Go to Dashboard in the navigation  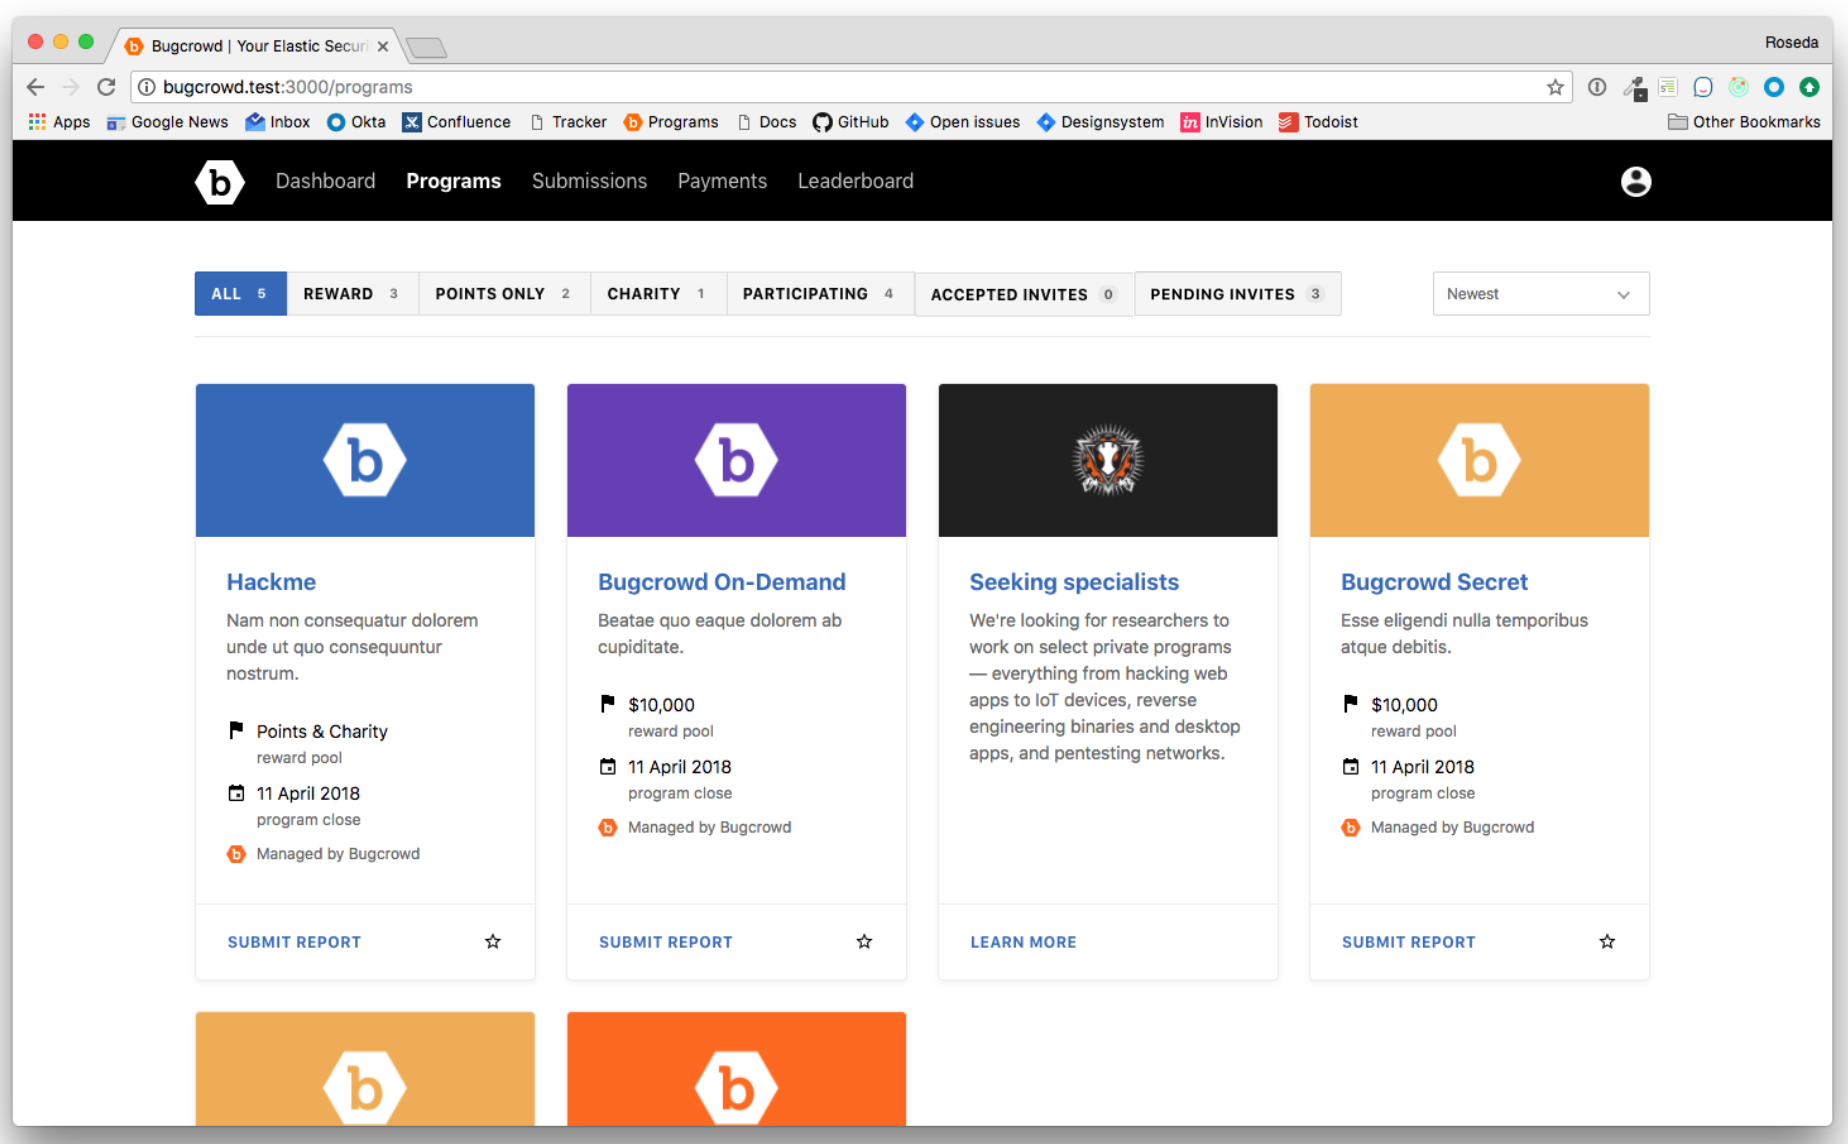[x=326, y=181]
